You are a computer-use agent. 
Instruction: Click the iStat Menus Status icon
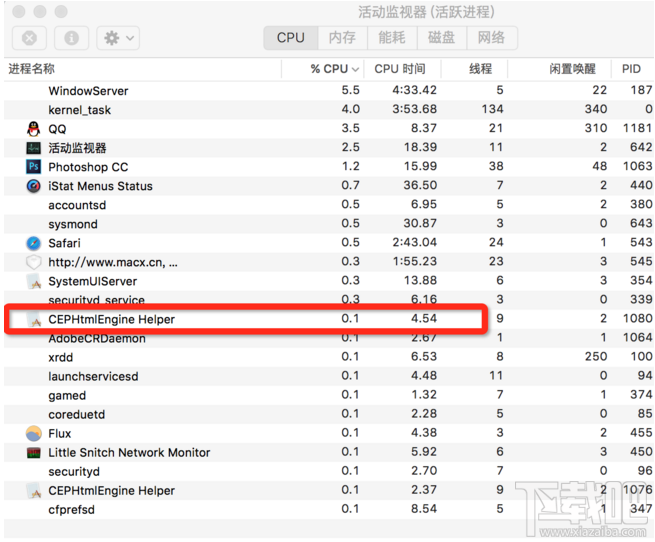pyautogui.click(x=33, y=186)
